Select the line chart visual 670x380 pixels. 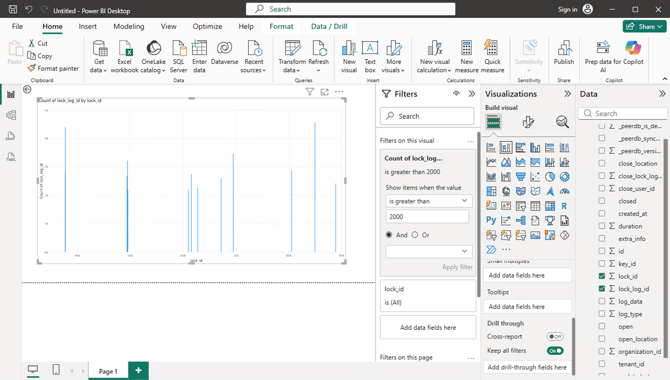pyautogui.click(x=491, y=162)
